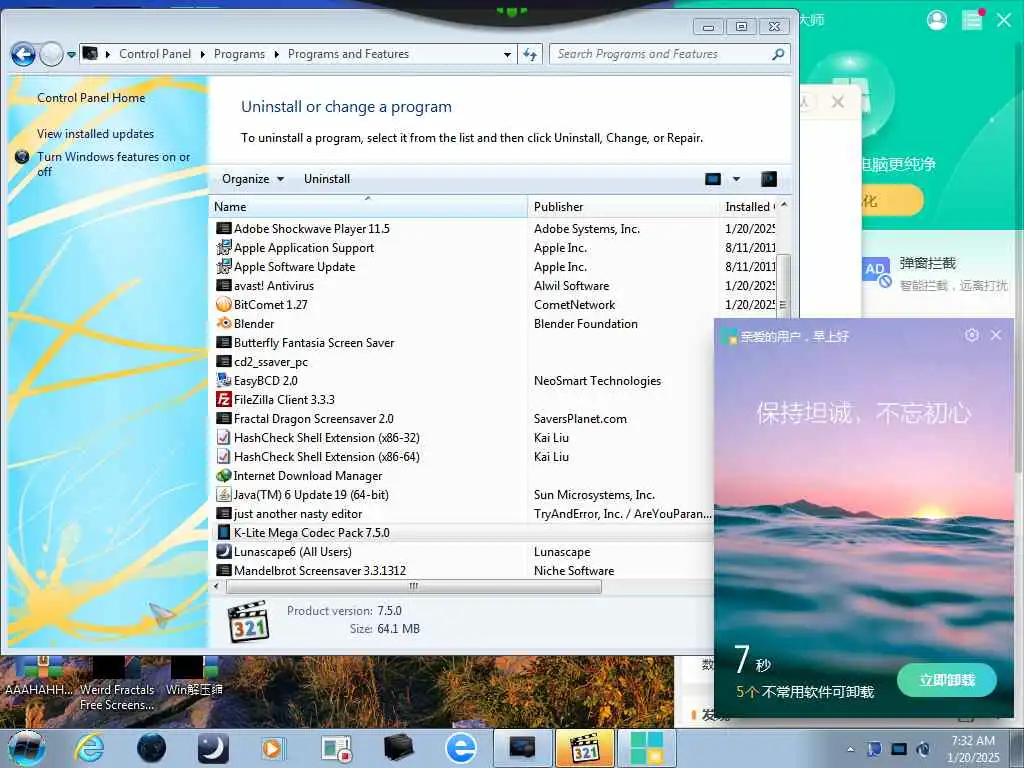
Task: Open Weird Fractals Free Screensaver desktop icon
Action: pyautogui.click(x=117, y=682)
